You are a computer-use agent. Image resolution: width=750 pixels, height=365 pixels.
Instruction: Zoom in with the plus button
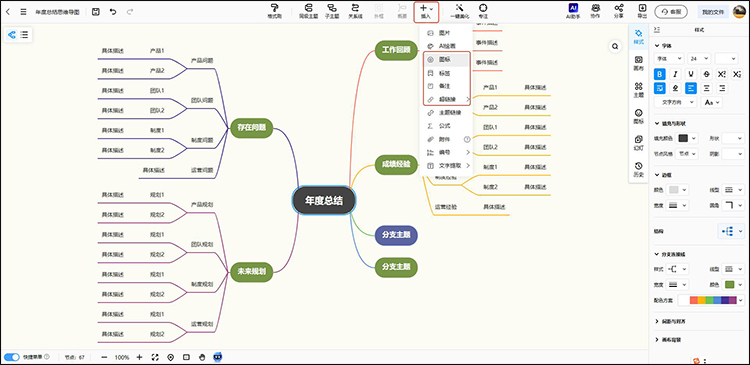[139, 357]
